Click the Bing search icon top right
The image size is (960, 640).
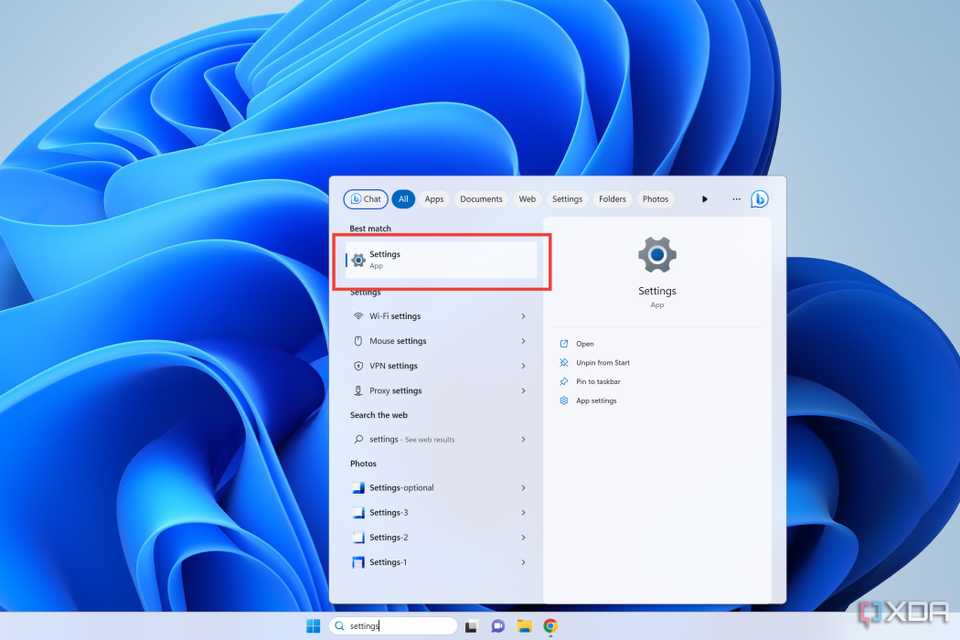(x=760, y=199)
